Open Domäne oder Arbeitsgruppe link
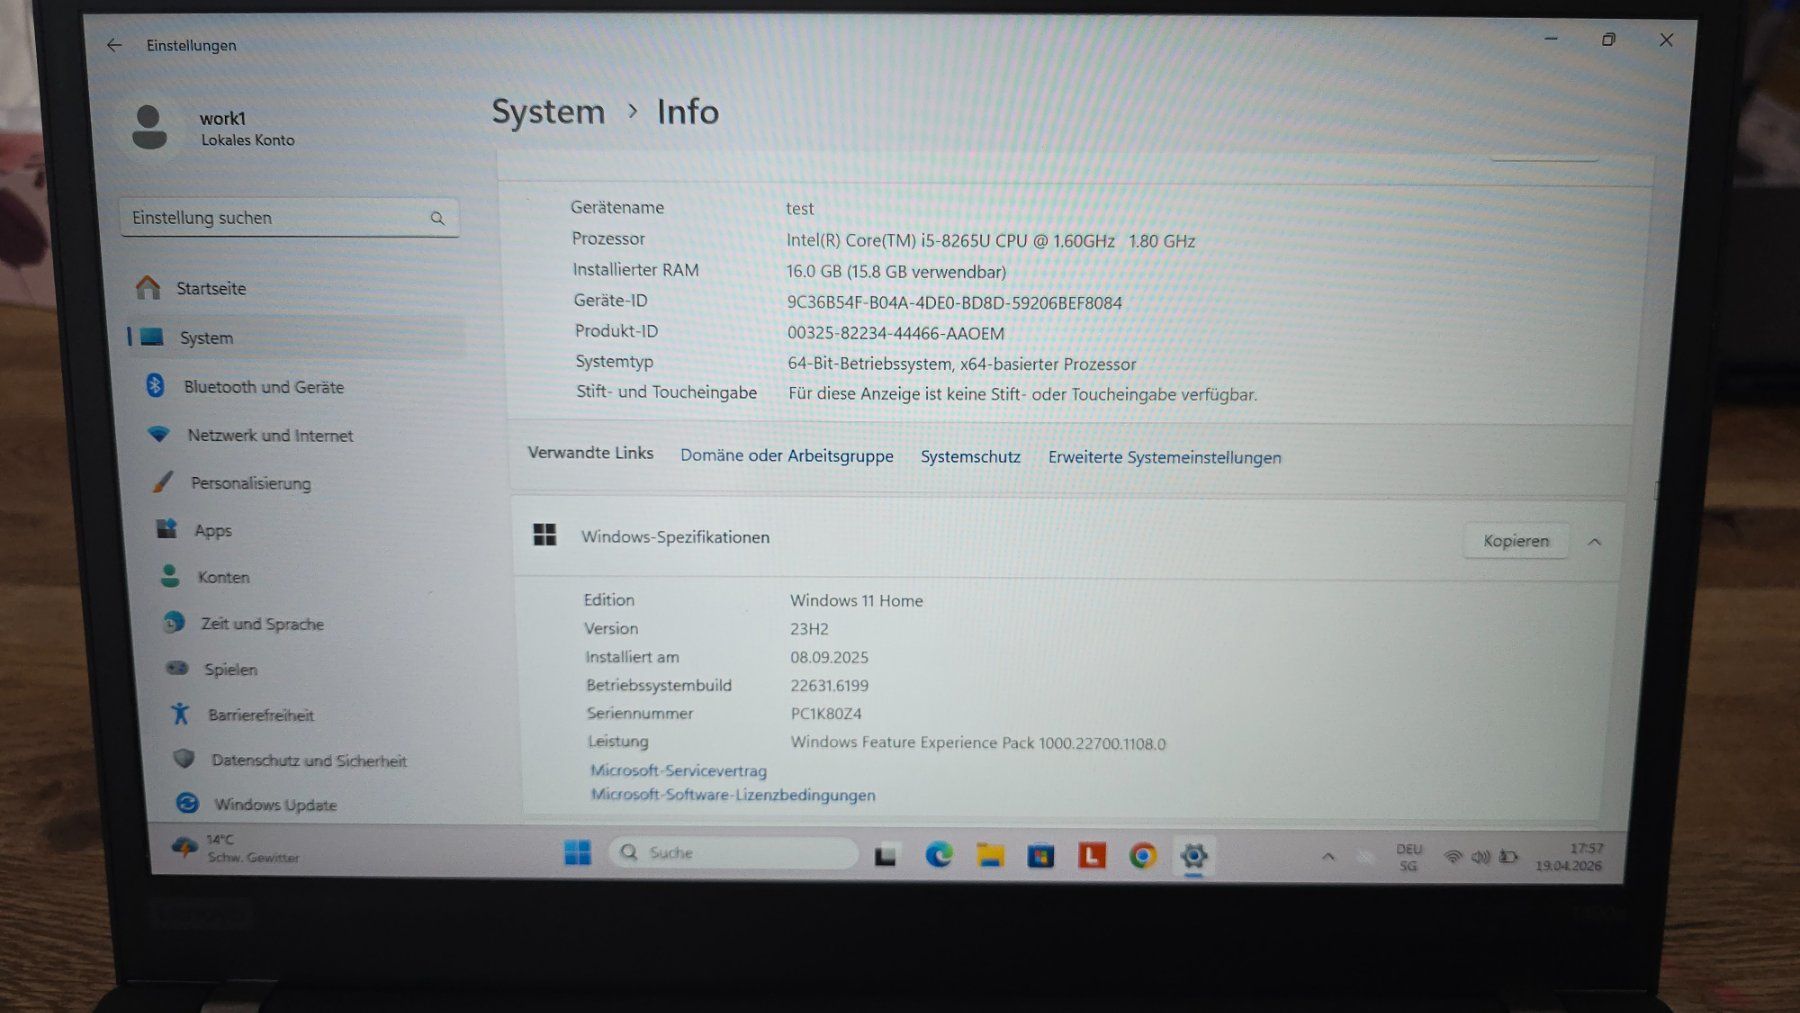The height and width of the screenshot is (1013, 1800). [x=787, y=456]
